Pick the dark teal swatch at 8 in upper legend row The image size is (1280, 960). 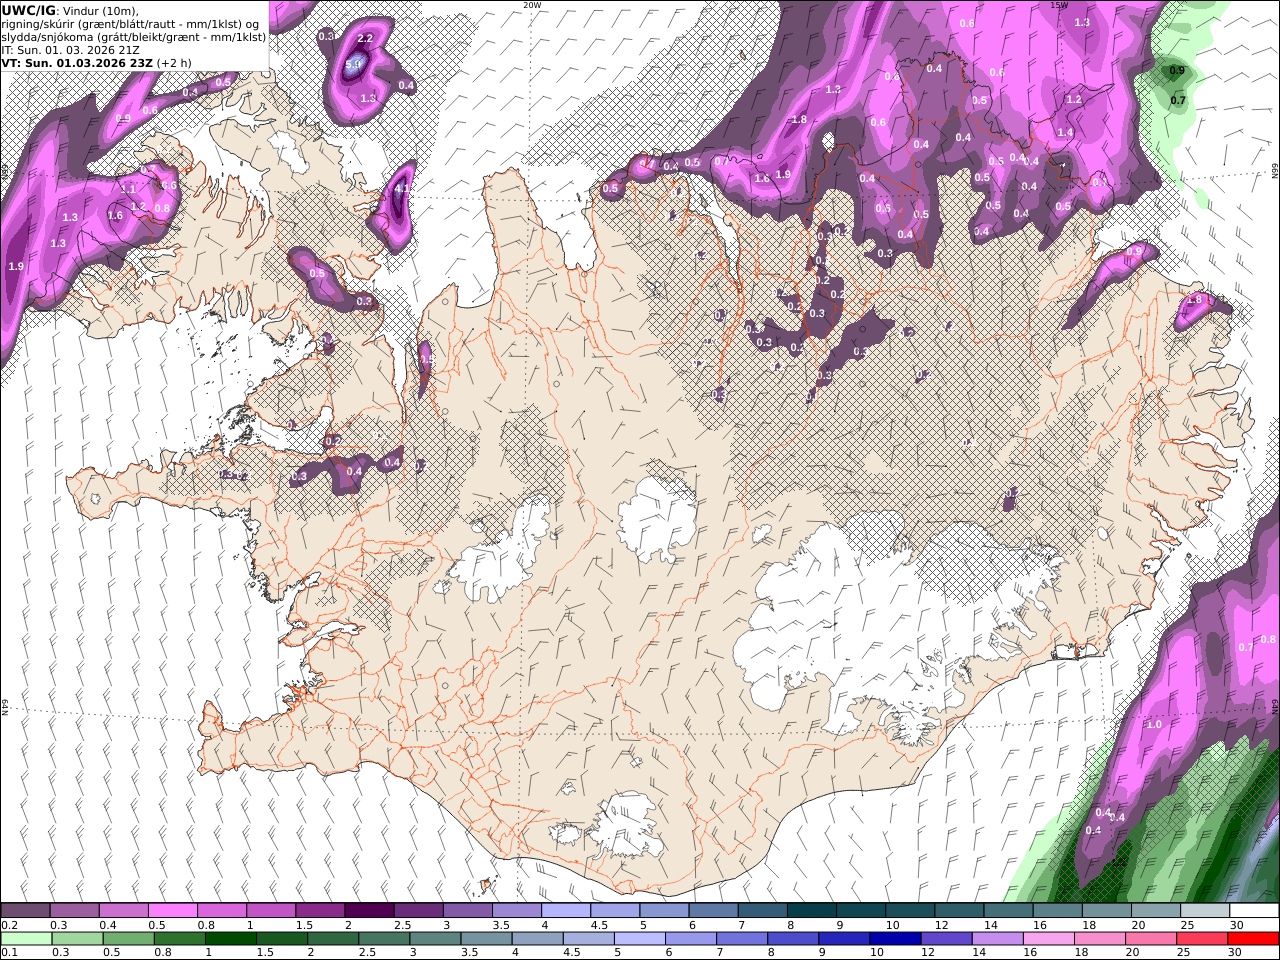point(811,911)
